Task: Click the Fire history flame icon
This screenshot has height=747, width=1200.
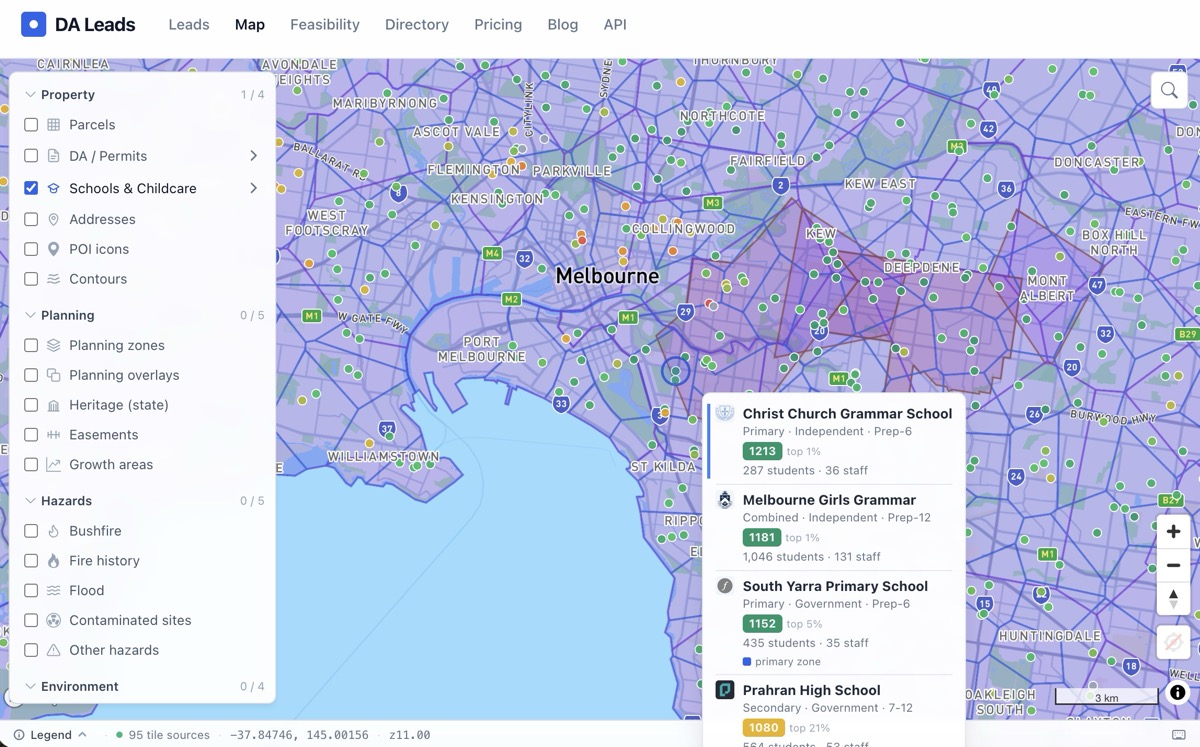Action: [x=54, y=561]
